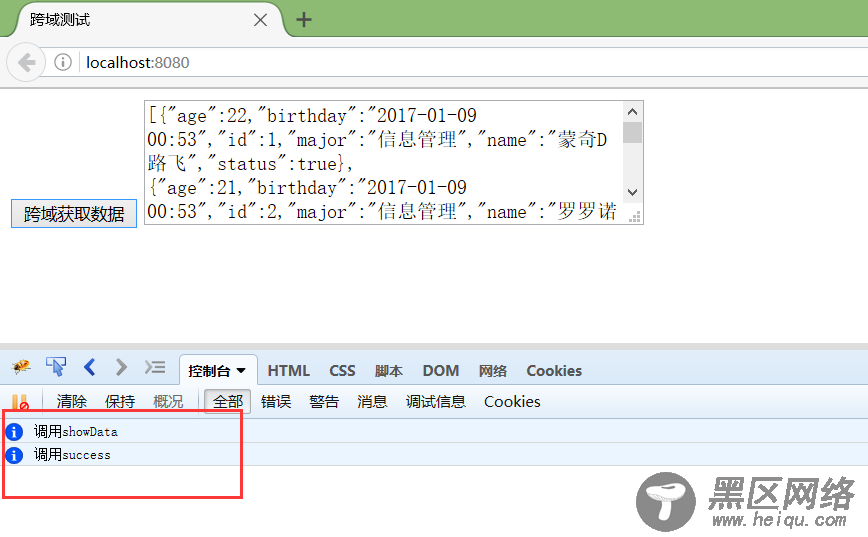Switch to the 脚本 panel tab

click(x=389, y=370)
